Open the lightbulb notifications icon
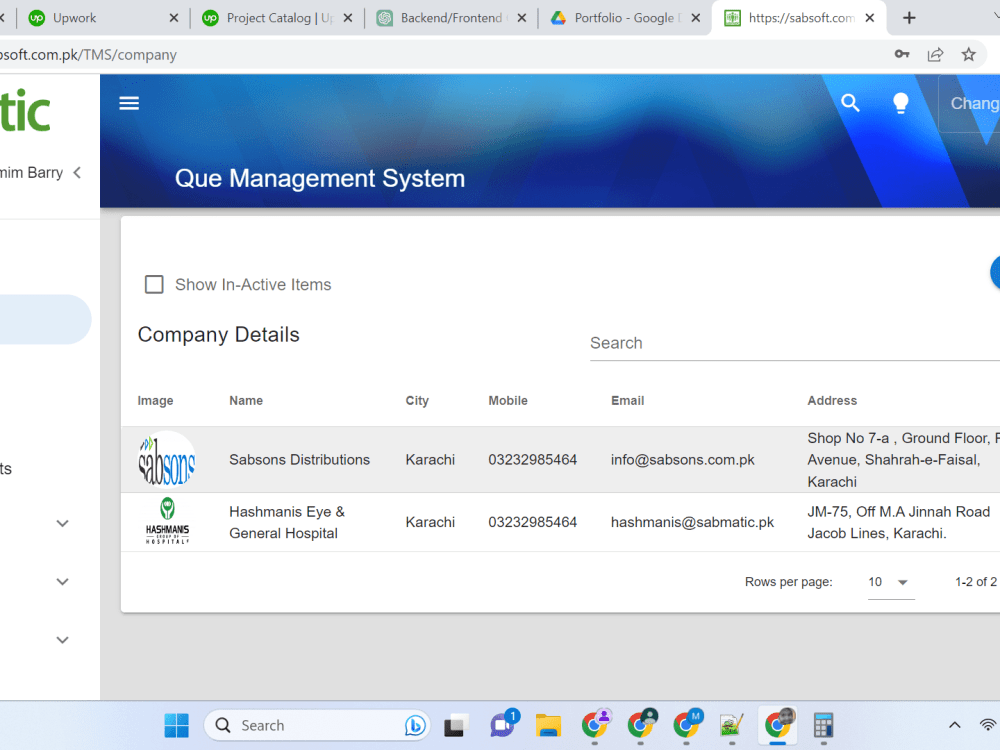1000x750 pixels. pyautogui.click(x=900, y=103)
